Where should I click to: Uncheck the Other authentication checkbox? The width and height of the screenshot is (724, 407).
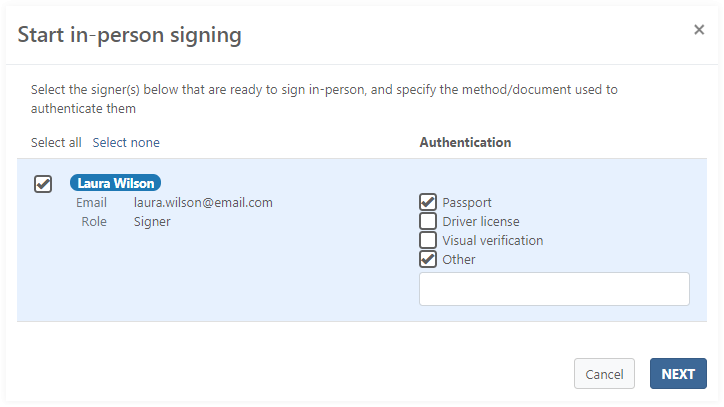(428, 259)
